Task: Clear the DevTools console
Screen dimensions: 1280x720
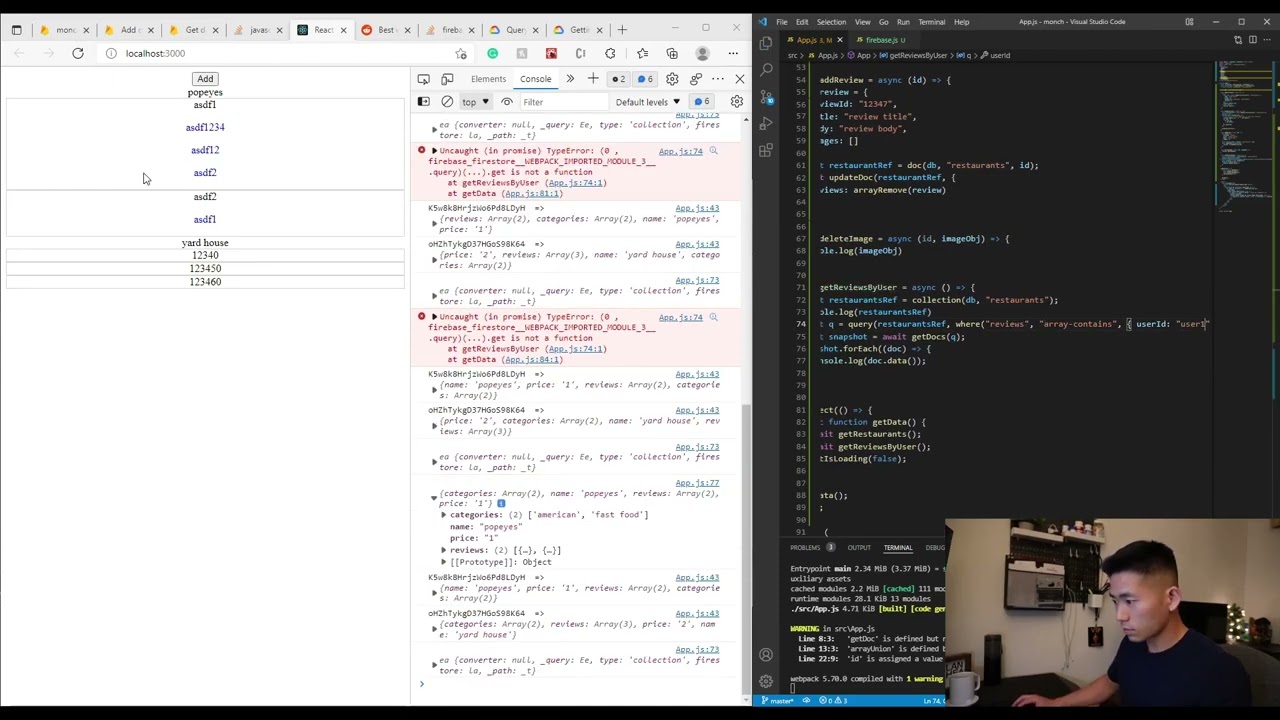Action: pyautogui.click(x=447, y=102)
